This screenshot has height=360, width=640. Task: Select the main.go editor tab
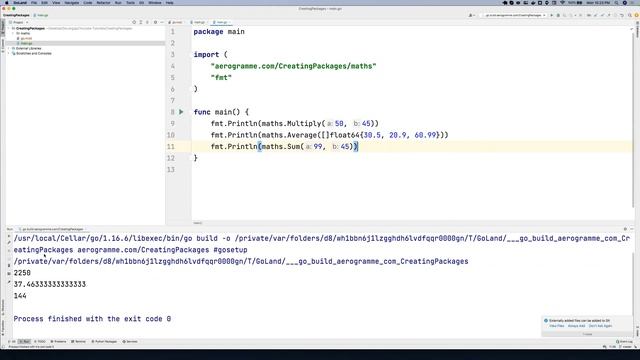pyautogui.click(x=222, y=22)
